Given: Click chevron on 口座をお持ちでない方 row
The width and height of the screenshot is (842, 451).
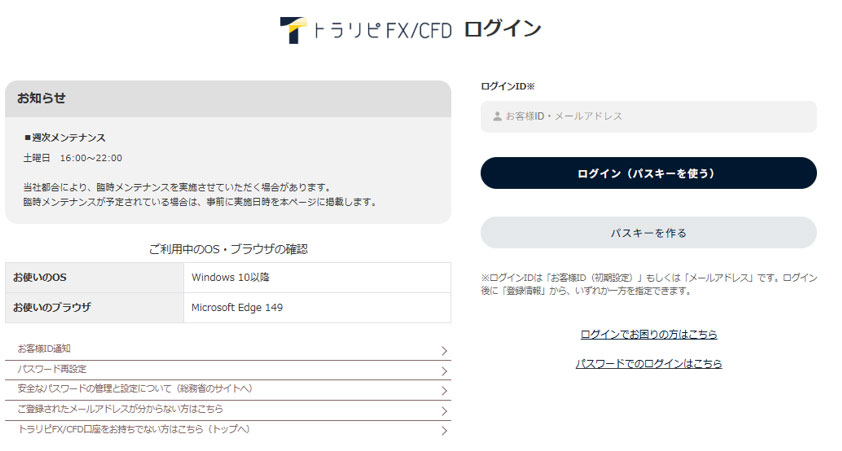Looking at the screenshot, I should (444, 431).
